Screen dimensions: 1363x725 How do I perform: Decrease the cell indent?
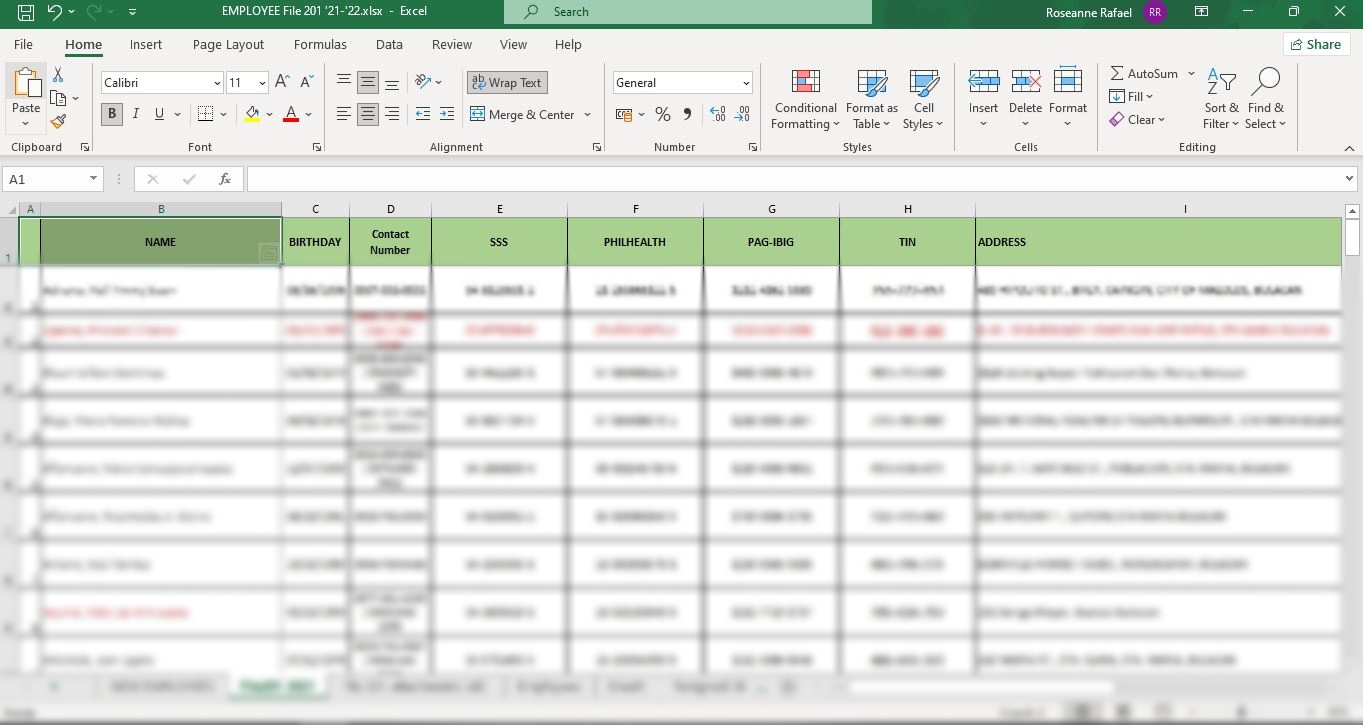coord(423,114)
